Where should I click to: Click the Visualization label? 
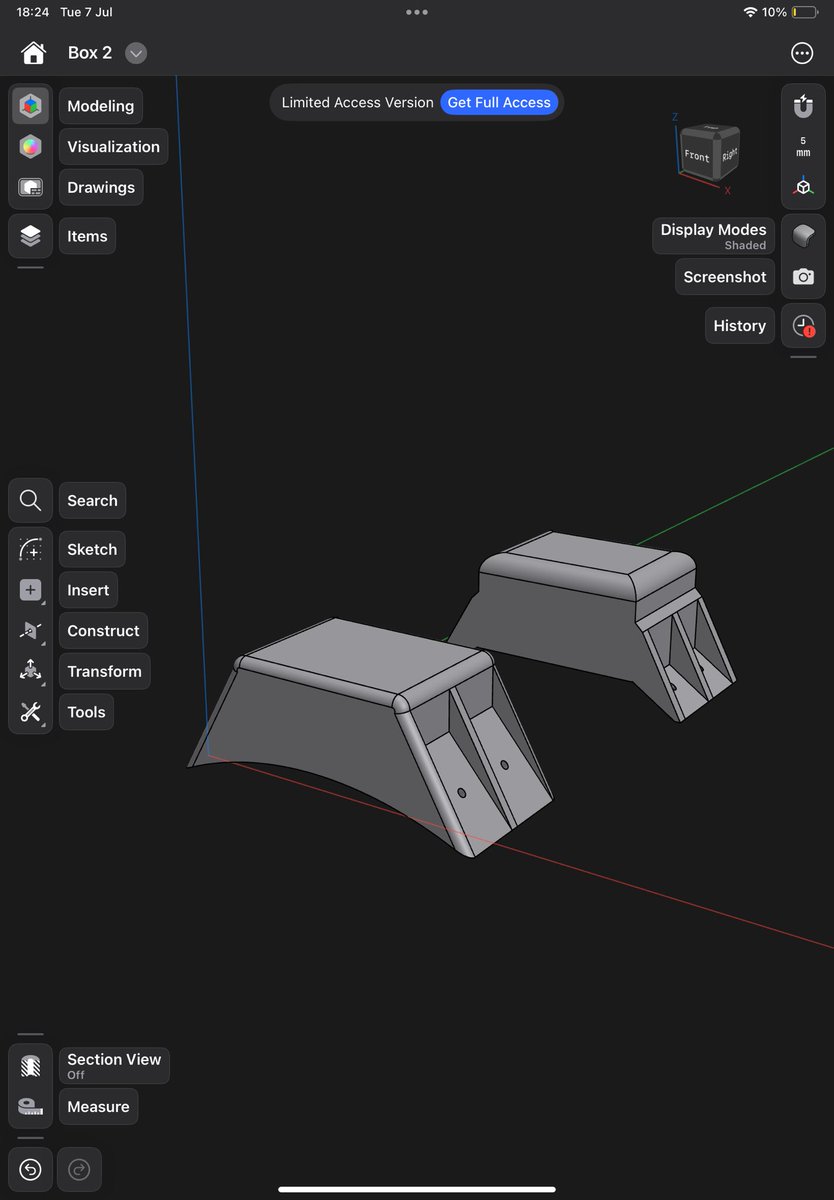click(x=113, y=146)
